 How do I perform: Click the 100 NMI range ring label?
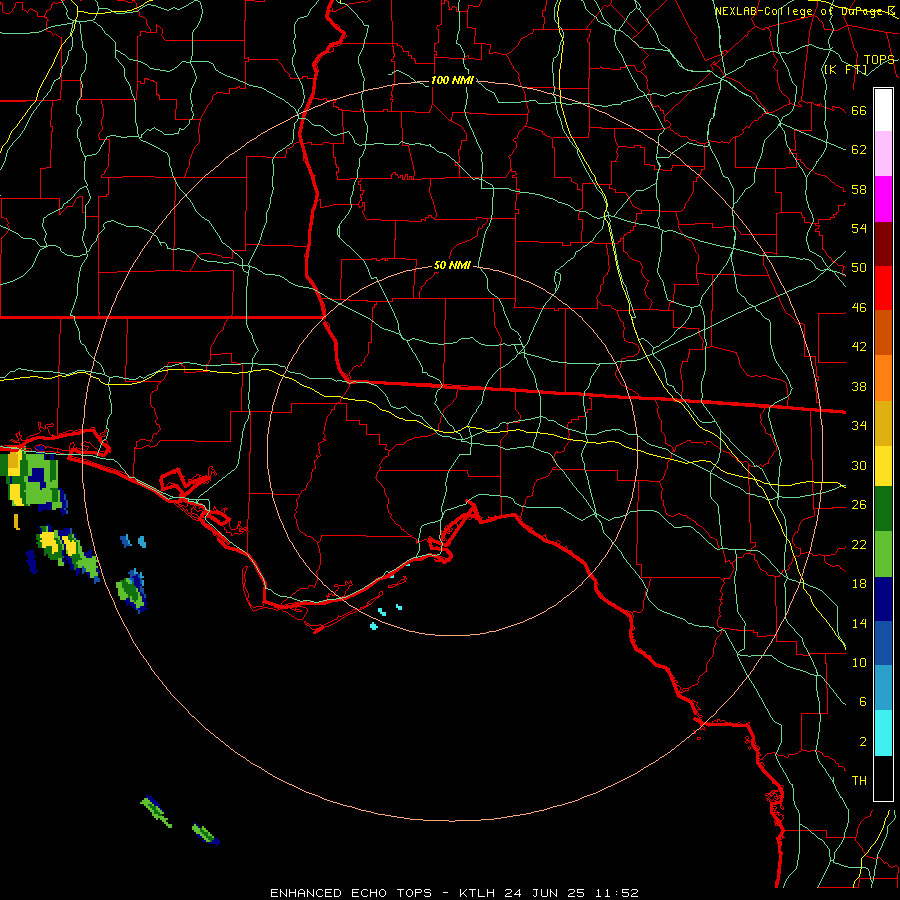point(452,80)
